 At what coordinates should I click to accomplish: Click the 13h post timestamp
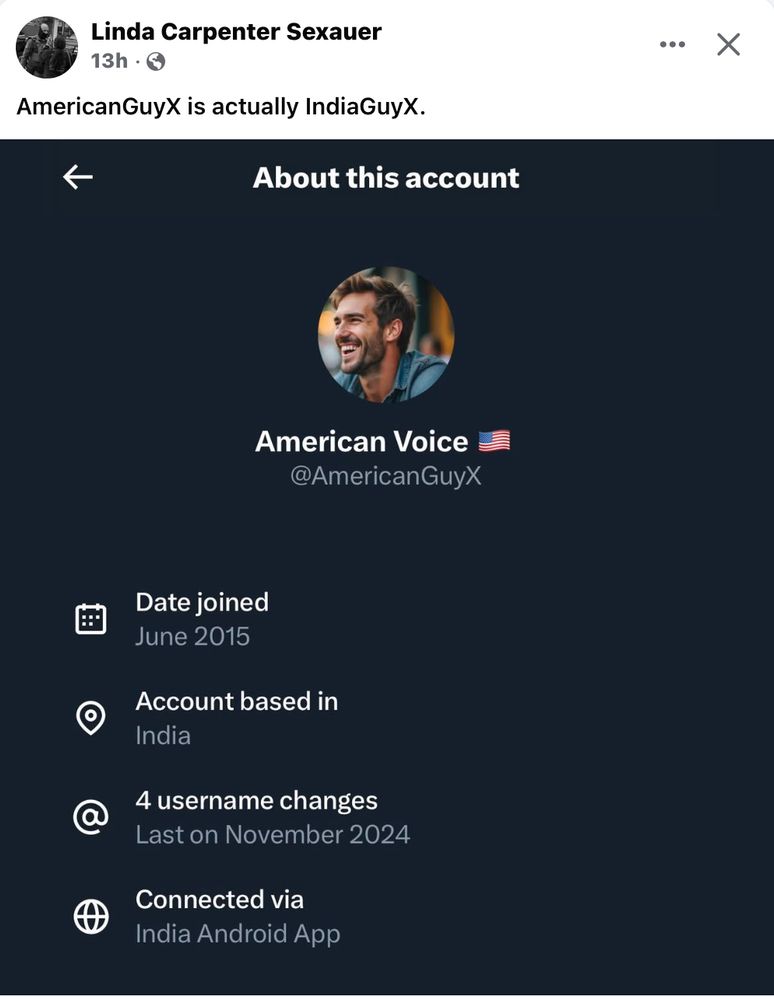pos(109,61)
